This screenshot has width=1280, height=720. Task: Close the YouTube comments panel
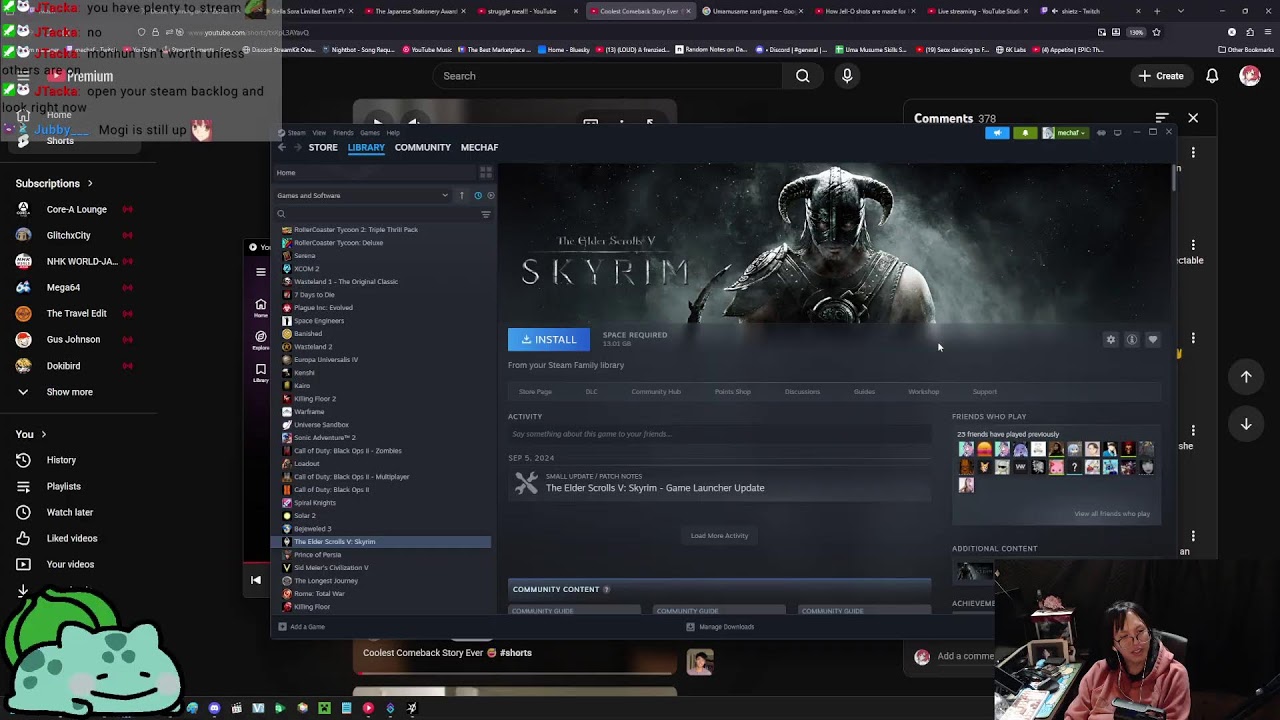(1193, 118)
